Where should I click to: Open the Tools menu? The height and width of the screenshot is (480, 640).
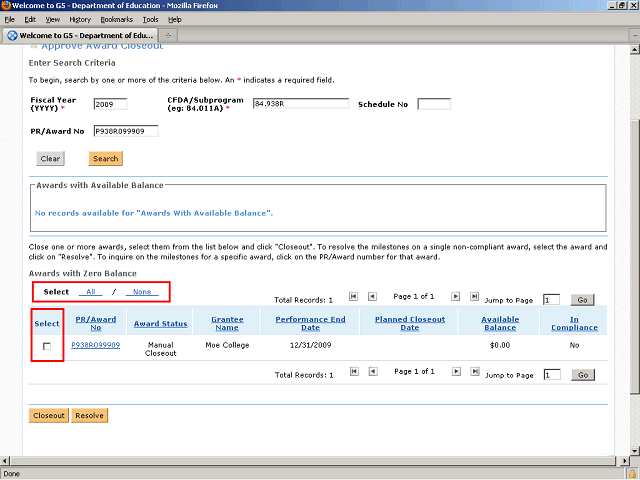[x=150, y=20]
